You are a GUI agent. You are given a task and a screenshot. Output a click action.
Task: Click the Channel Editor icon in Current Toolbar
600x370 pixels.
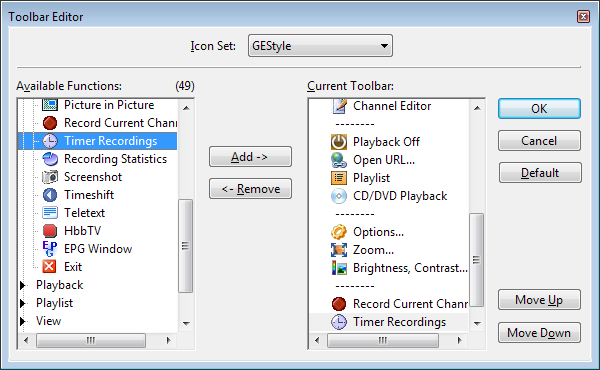339,106
